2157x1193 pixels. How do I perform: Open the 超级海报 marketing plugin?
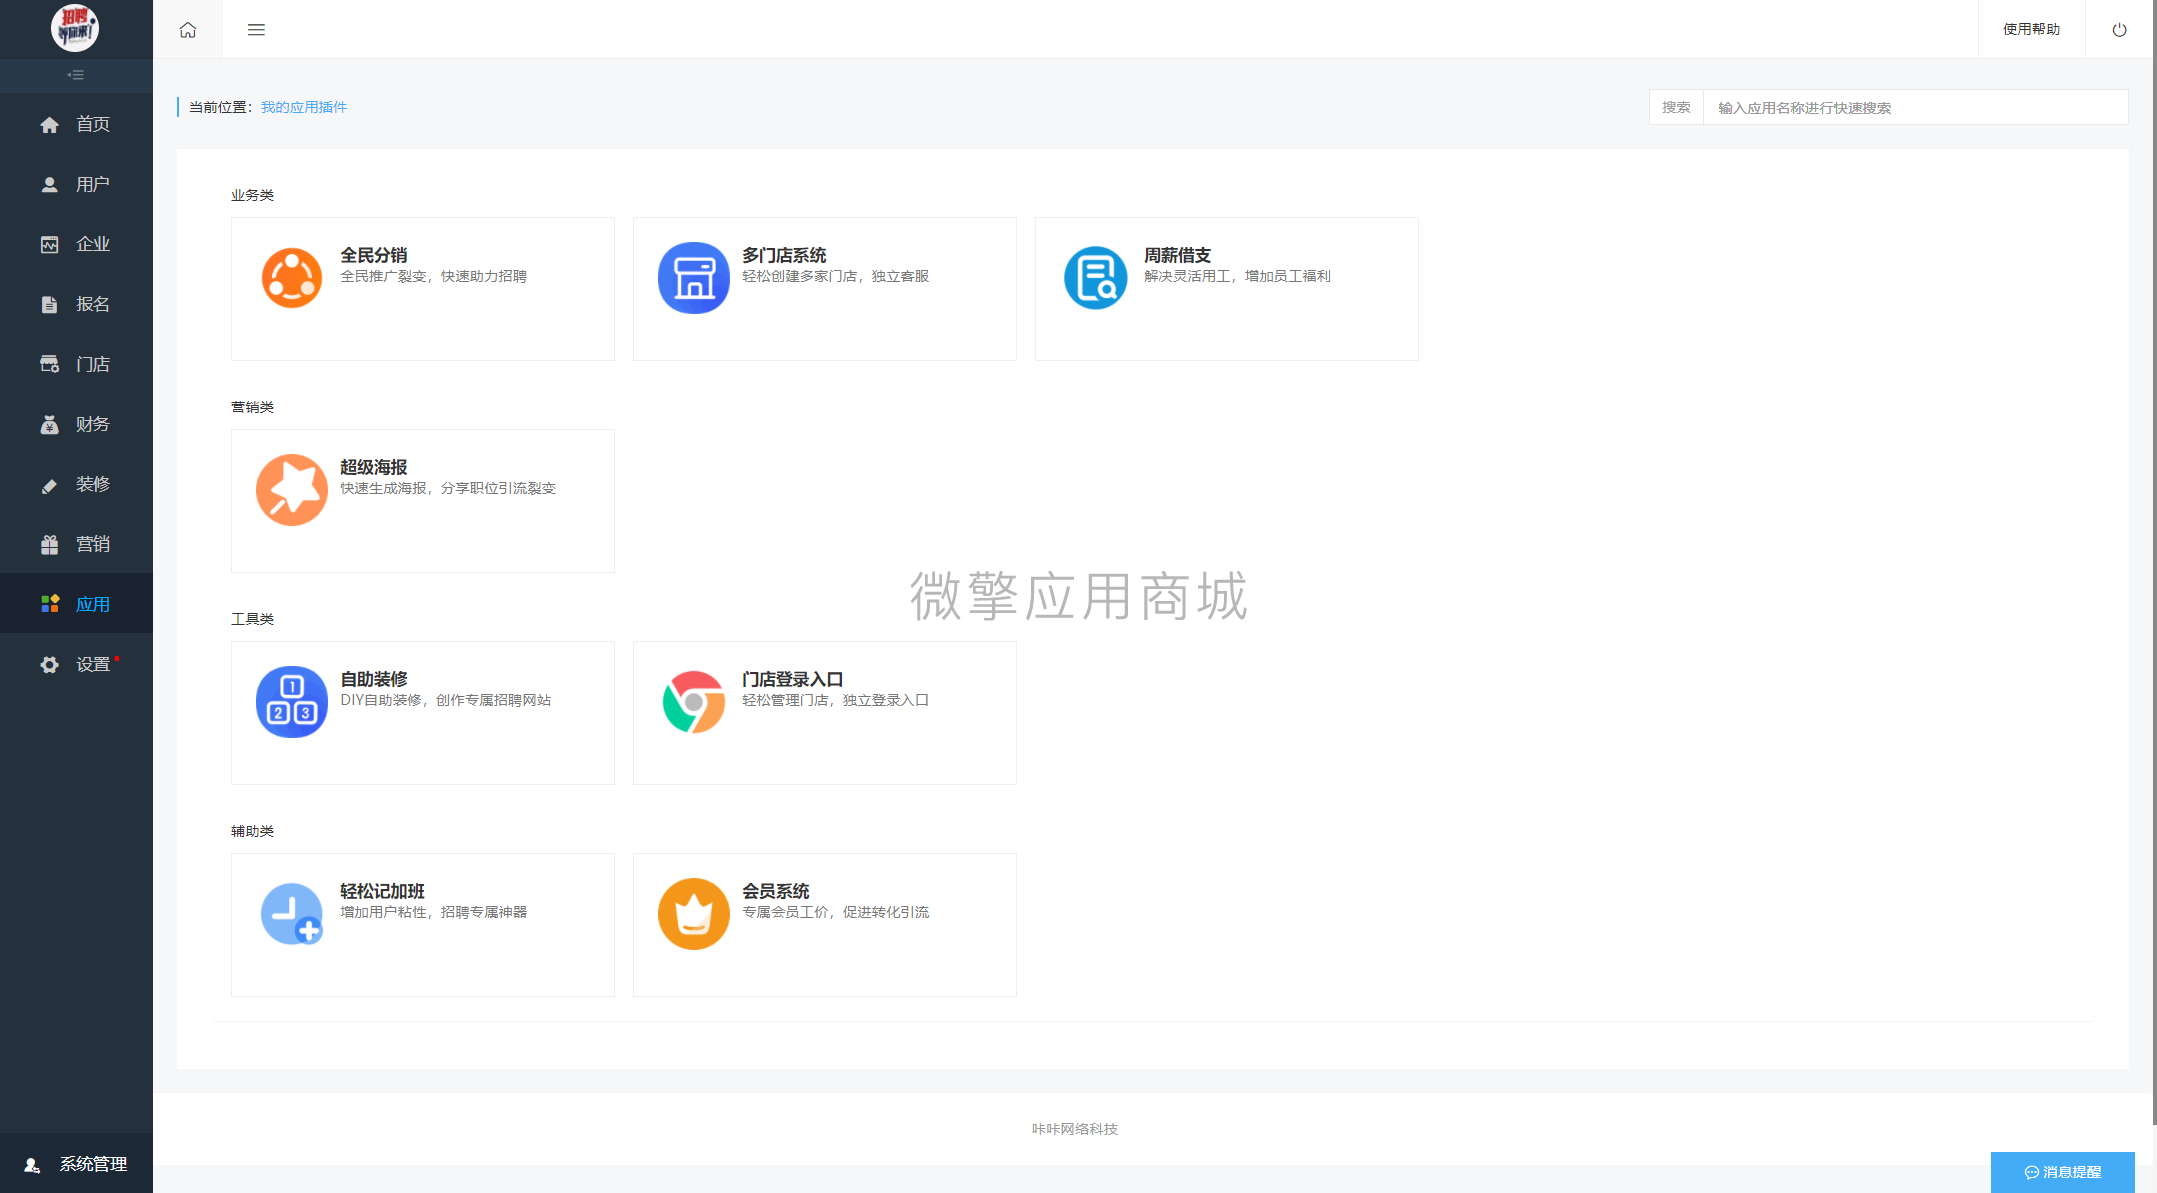pos(422,500)
